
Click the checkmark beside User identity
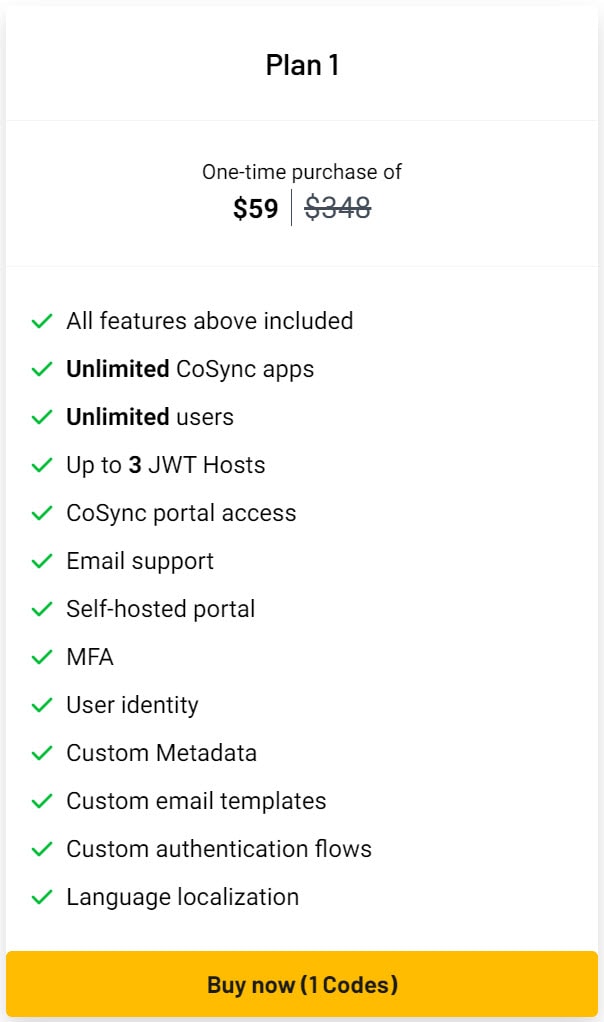[42, 705]
